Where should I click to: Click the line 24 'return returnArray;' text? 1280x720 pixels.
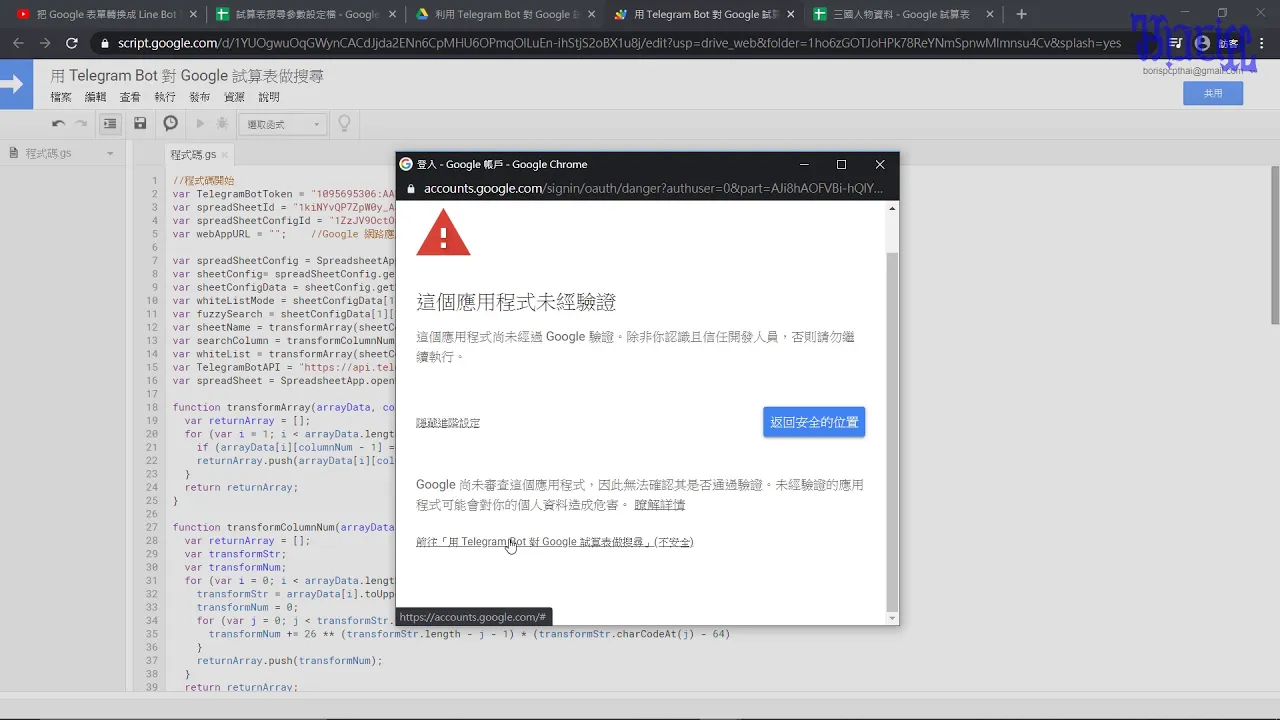[241, 487]
